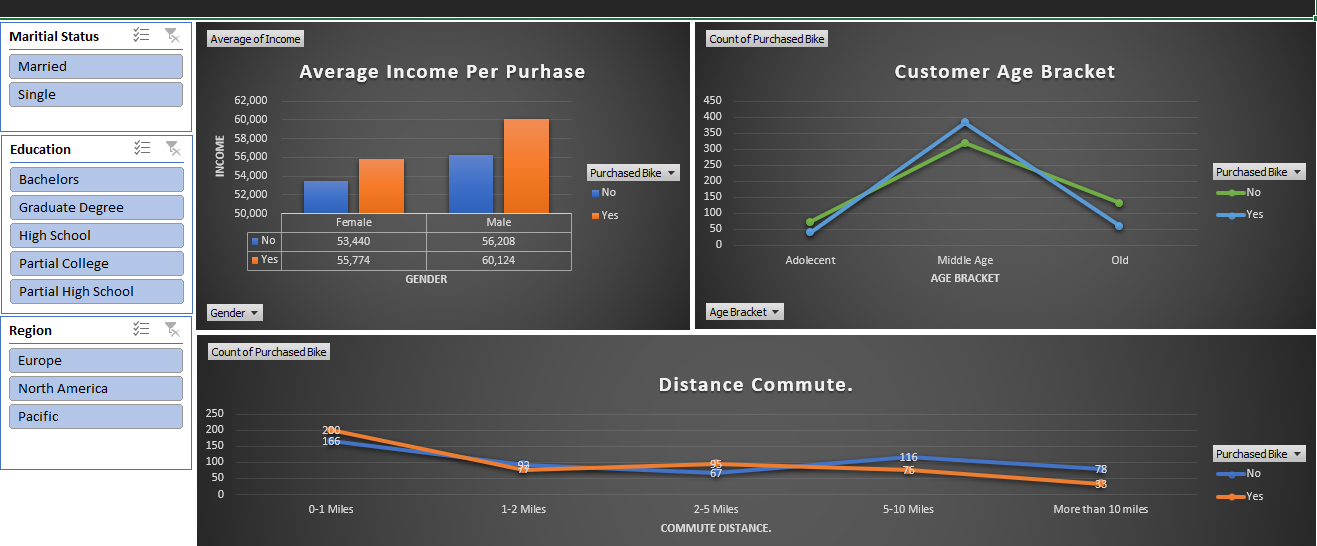Click the Average of Income field button
The image size is (1317, 546).
click(255, 39)
